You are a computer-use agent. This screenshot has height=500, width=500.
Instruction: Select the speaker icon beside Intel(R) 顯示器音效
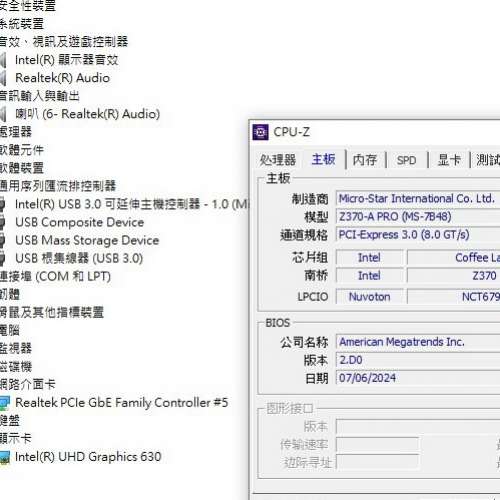point(3,60)
